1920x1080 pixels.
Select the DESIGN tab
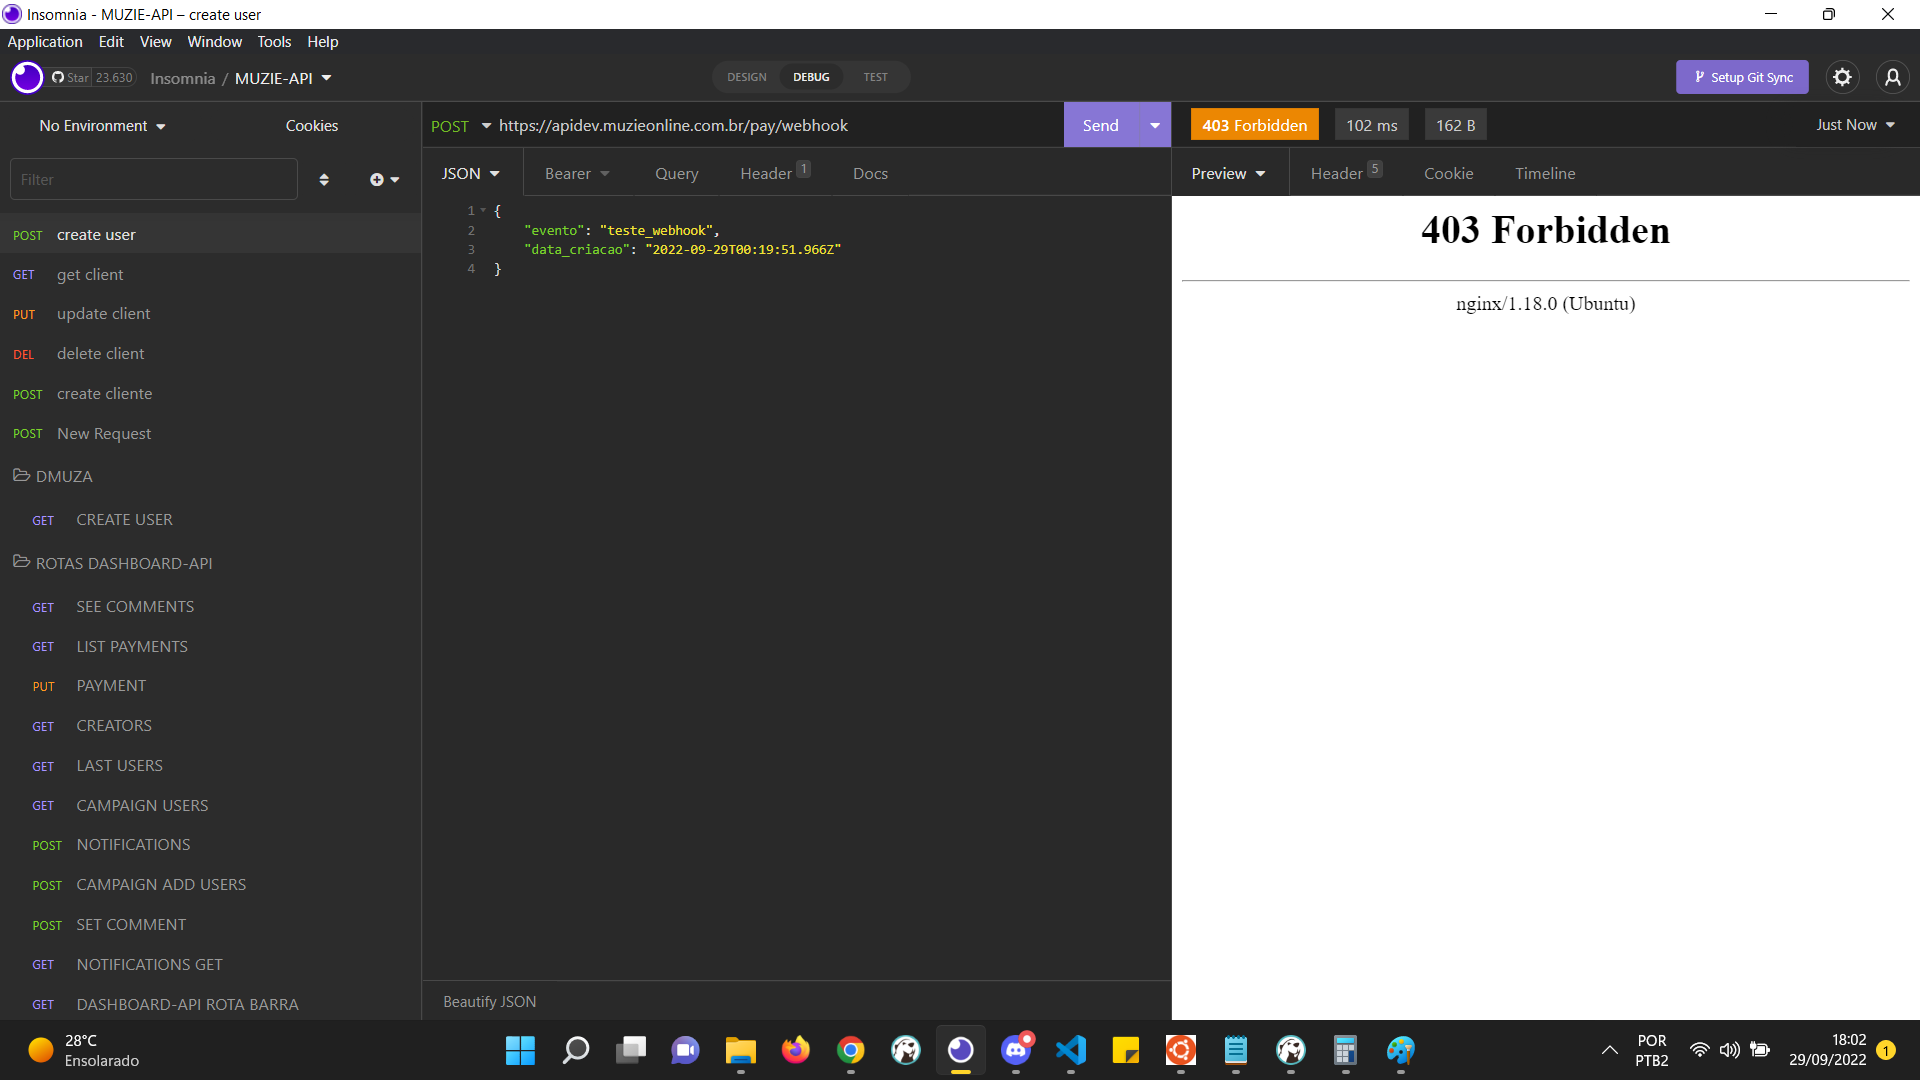745,76
